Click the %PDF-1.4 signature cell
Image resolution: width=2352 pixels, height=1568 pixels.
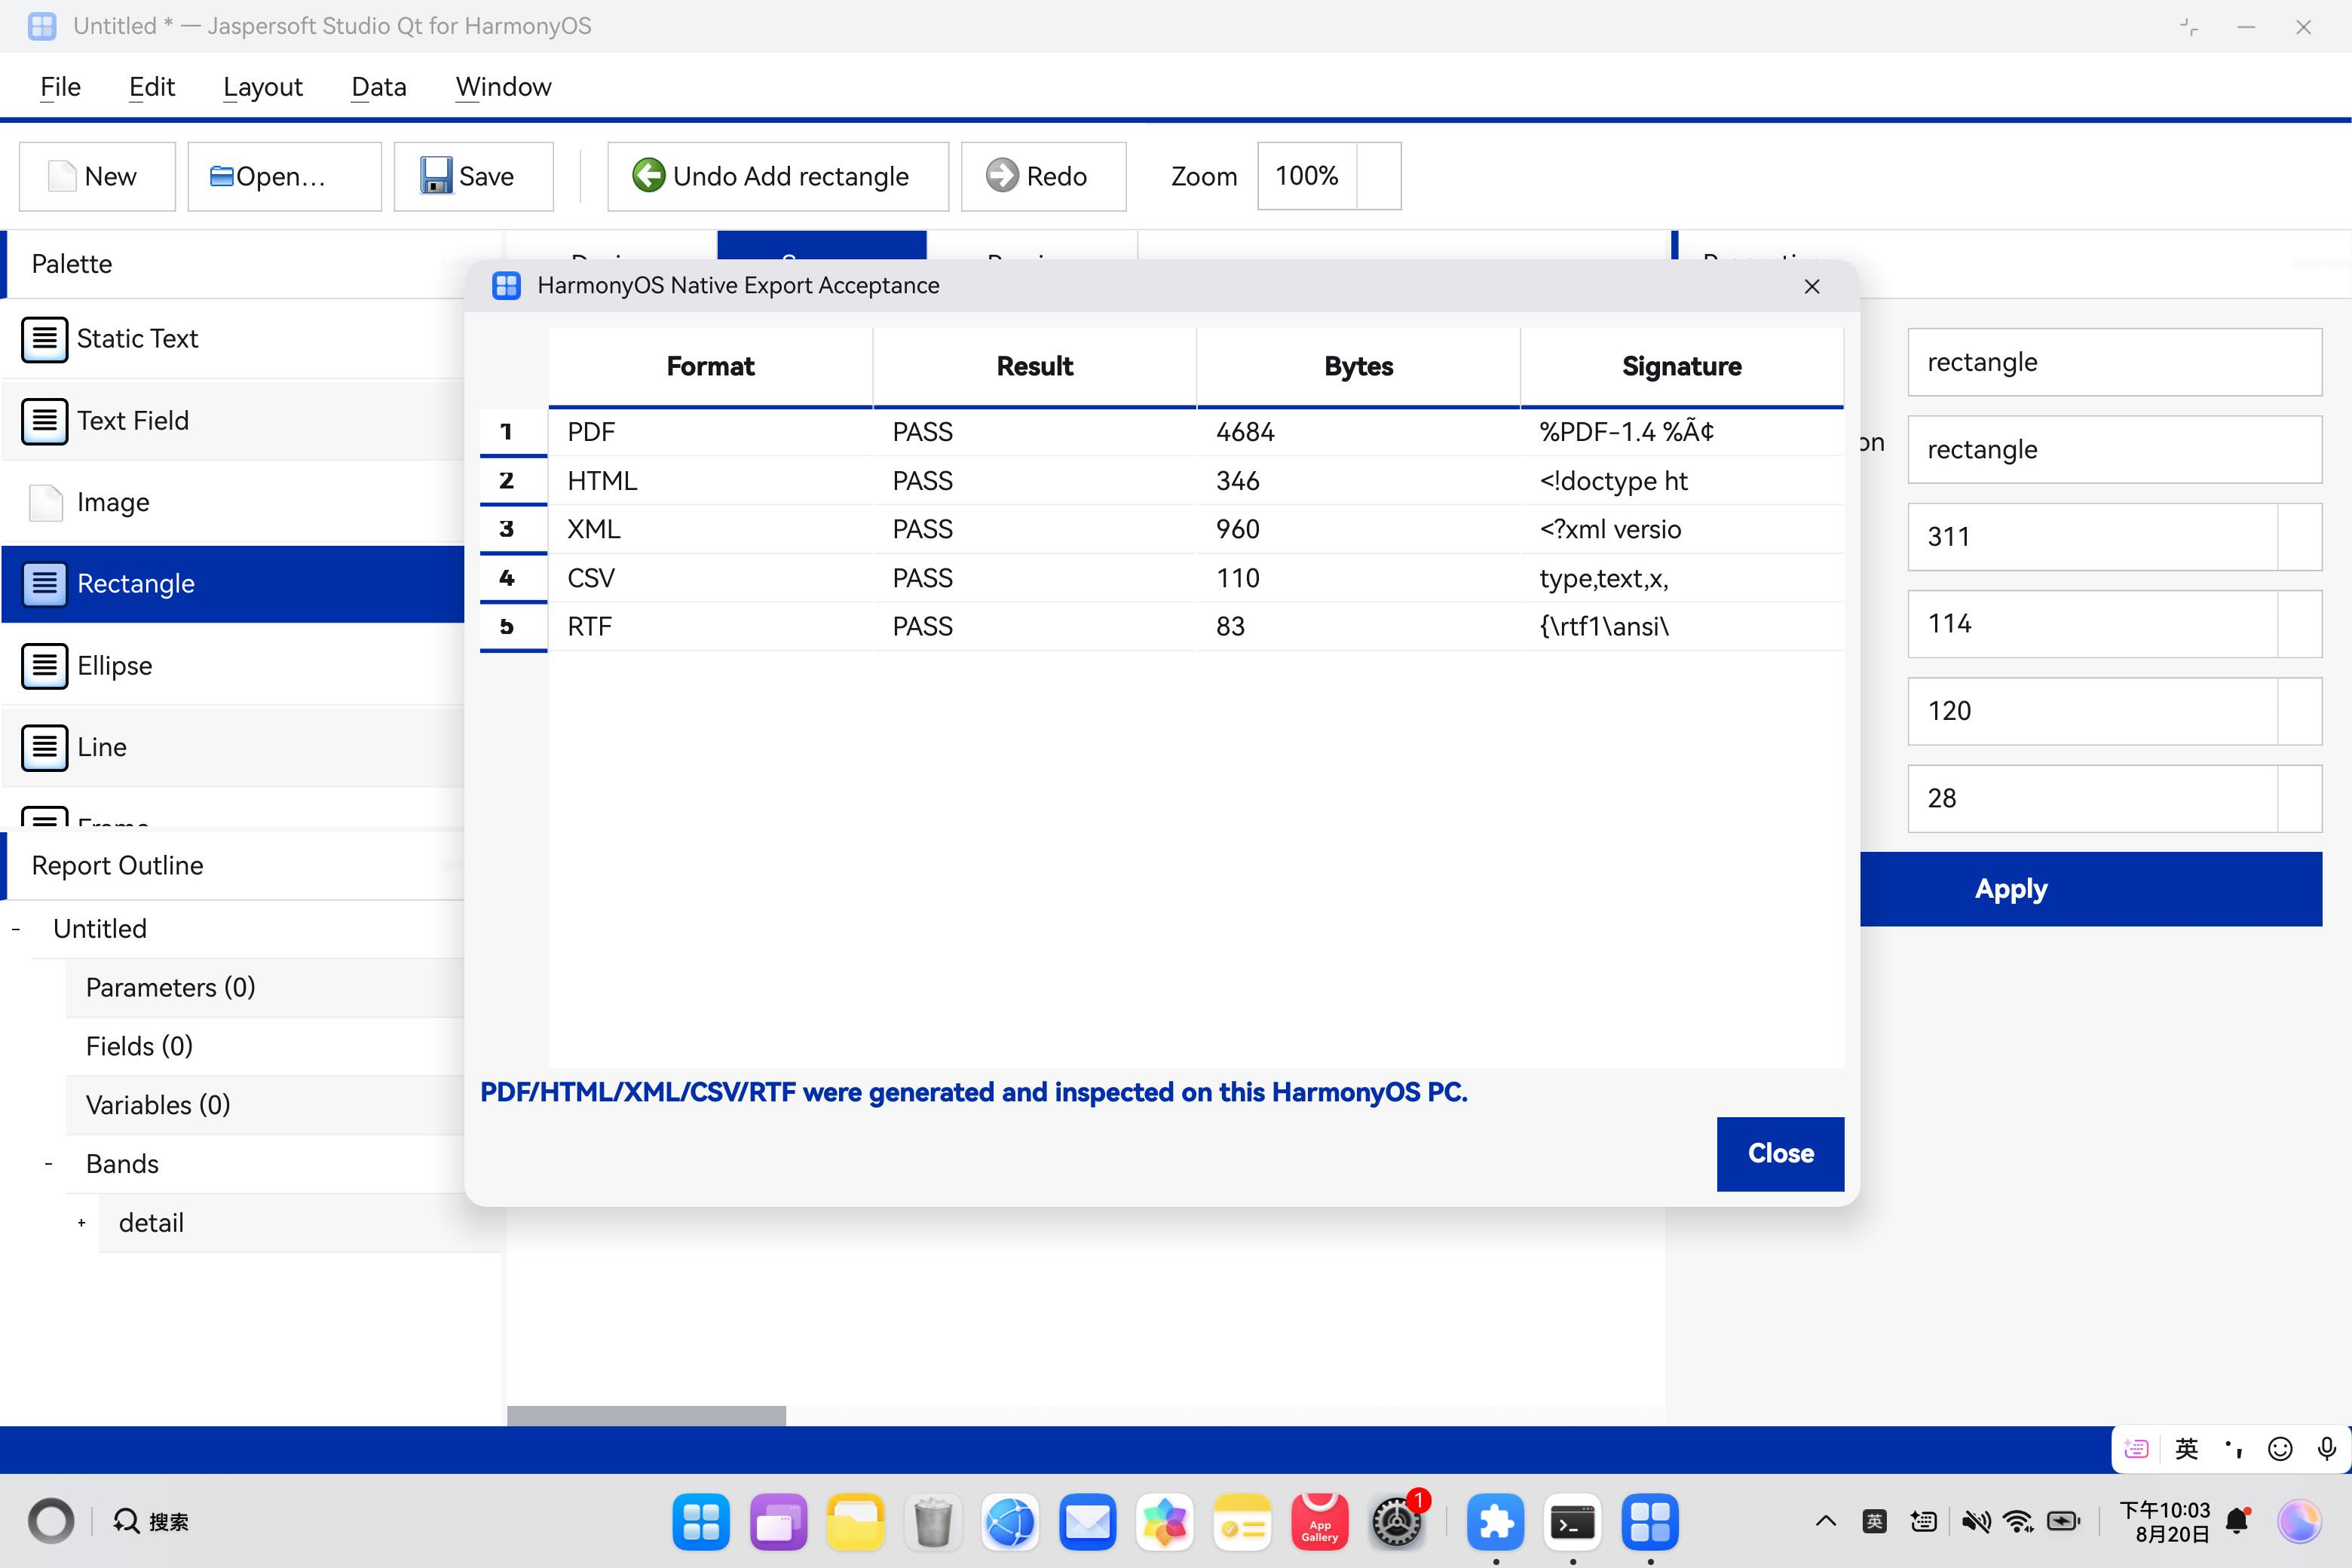click(x=1682, y=432)
